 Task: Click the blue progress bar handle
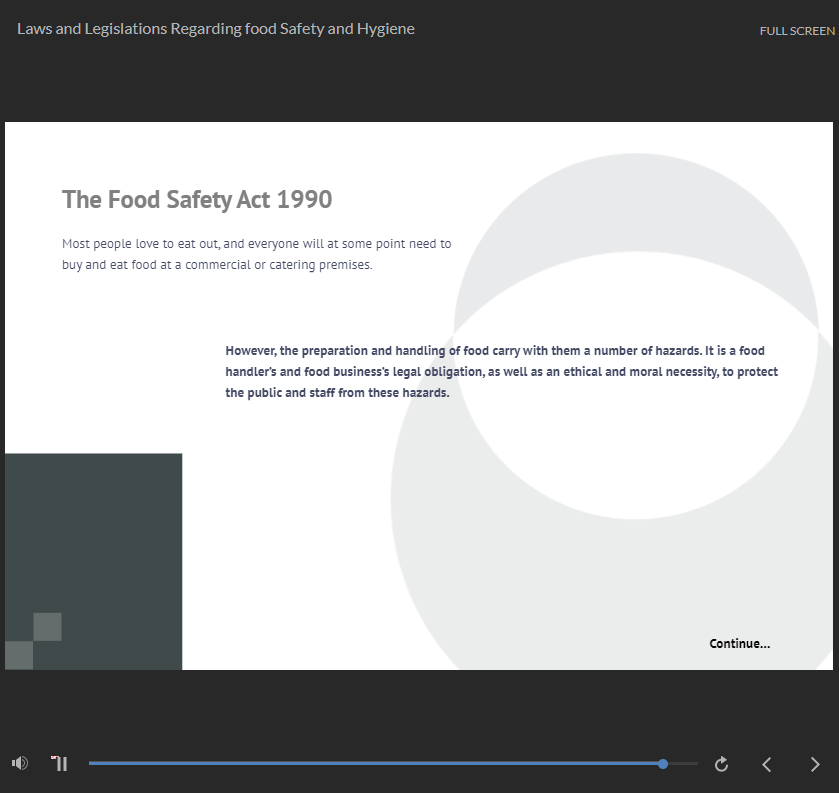(x=663, y=764)
